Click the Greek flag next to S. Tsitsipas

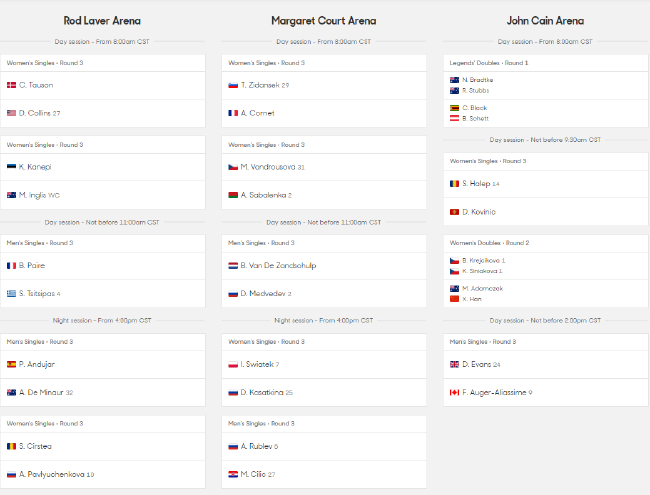click(12, 293)
